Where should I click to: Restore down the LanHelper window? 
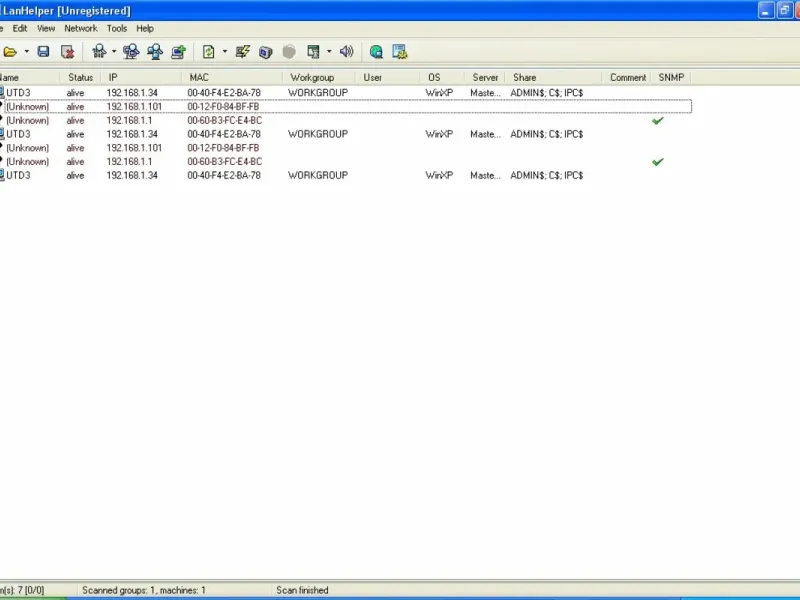(x=784, y=10)
